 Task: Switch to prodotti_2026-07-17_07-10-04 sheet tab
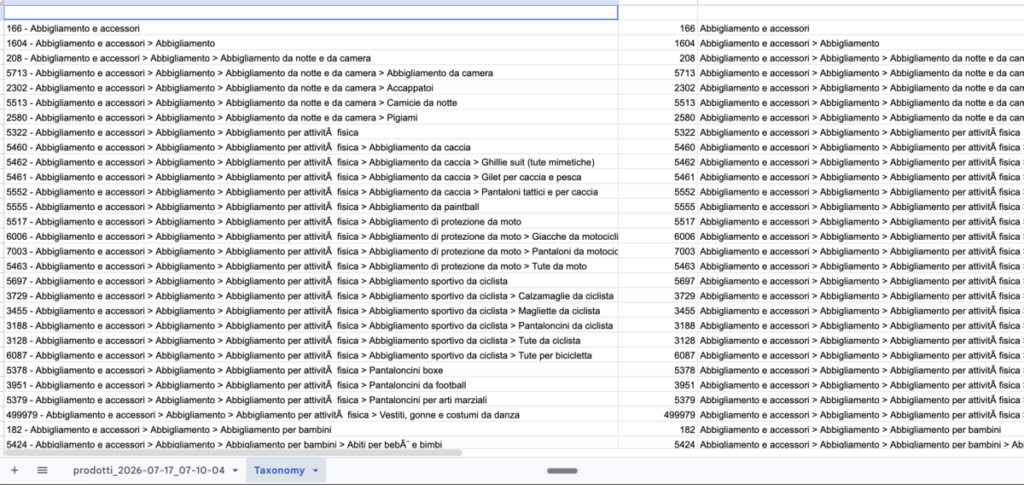[148, 470]
